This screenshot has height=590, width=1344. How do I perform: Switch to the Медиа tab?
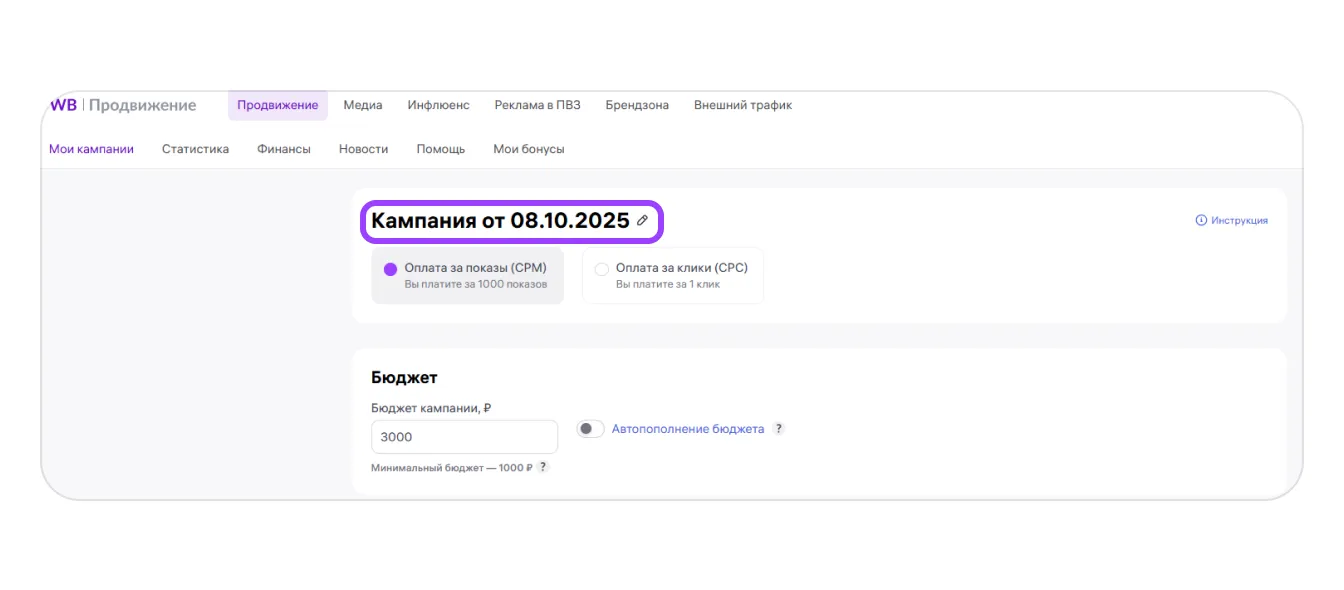[362, 105]
